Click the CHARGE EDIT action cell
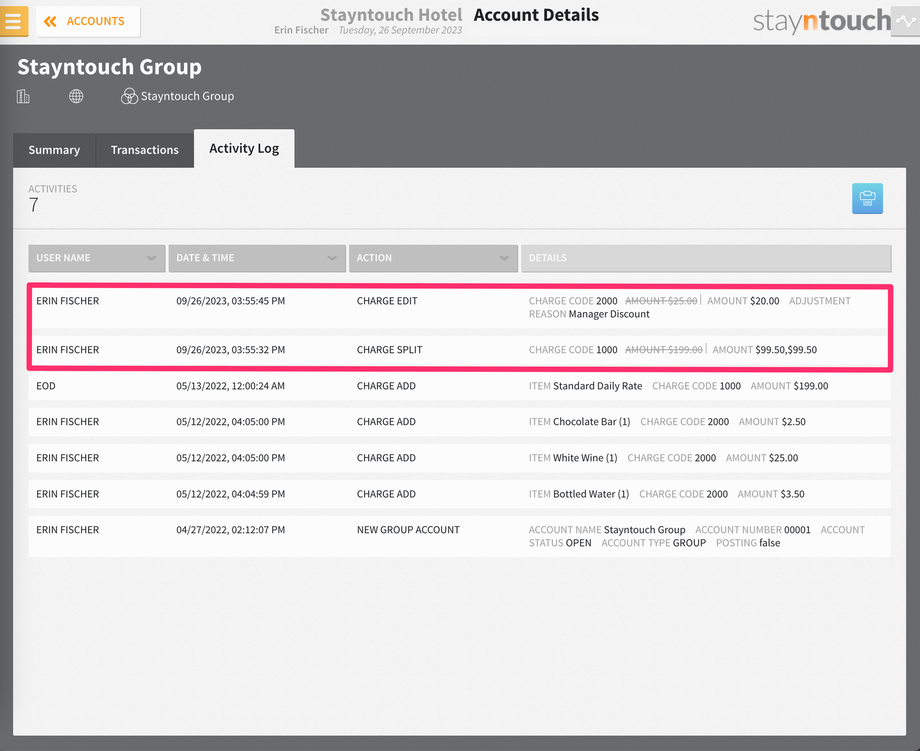This screenshot has height=751, width=920. pyautogui.click(x=387, y=301)
